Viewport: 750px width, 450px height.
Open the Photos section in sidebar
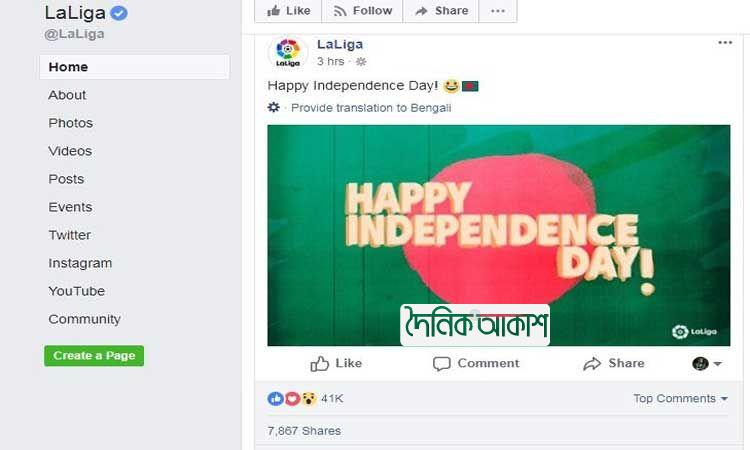click(71, 123)
